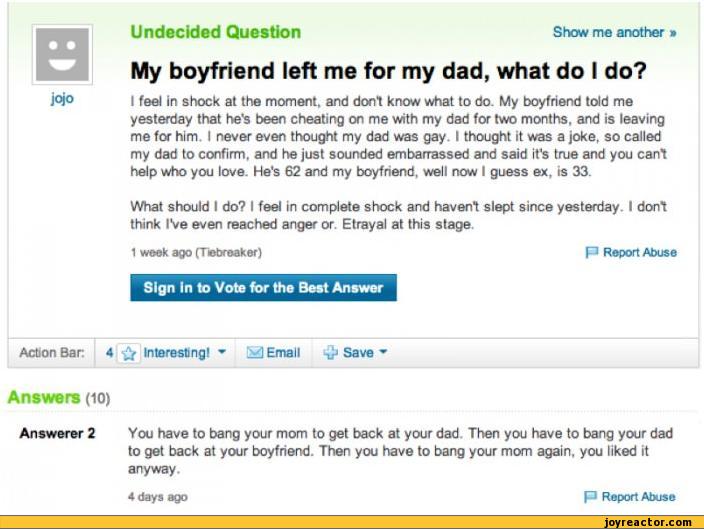Click the Report Abuse text on the question
This screenshot has width=704, height=529.
639,253
